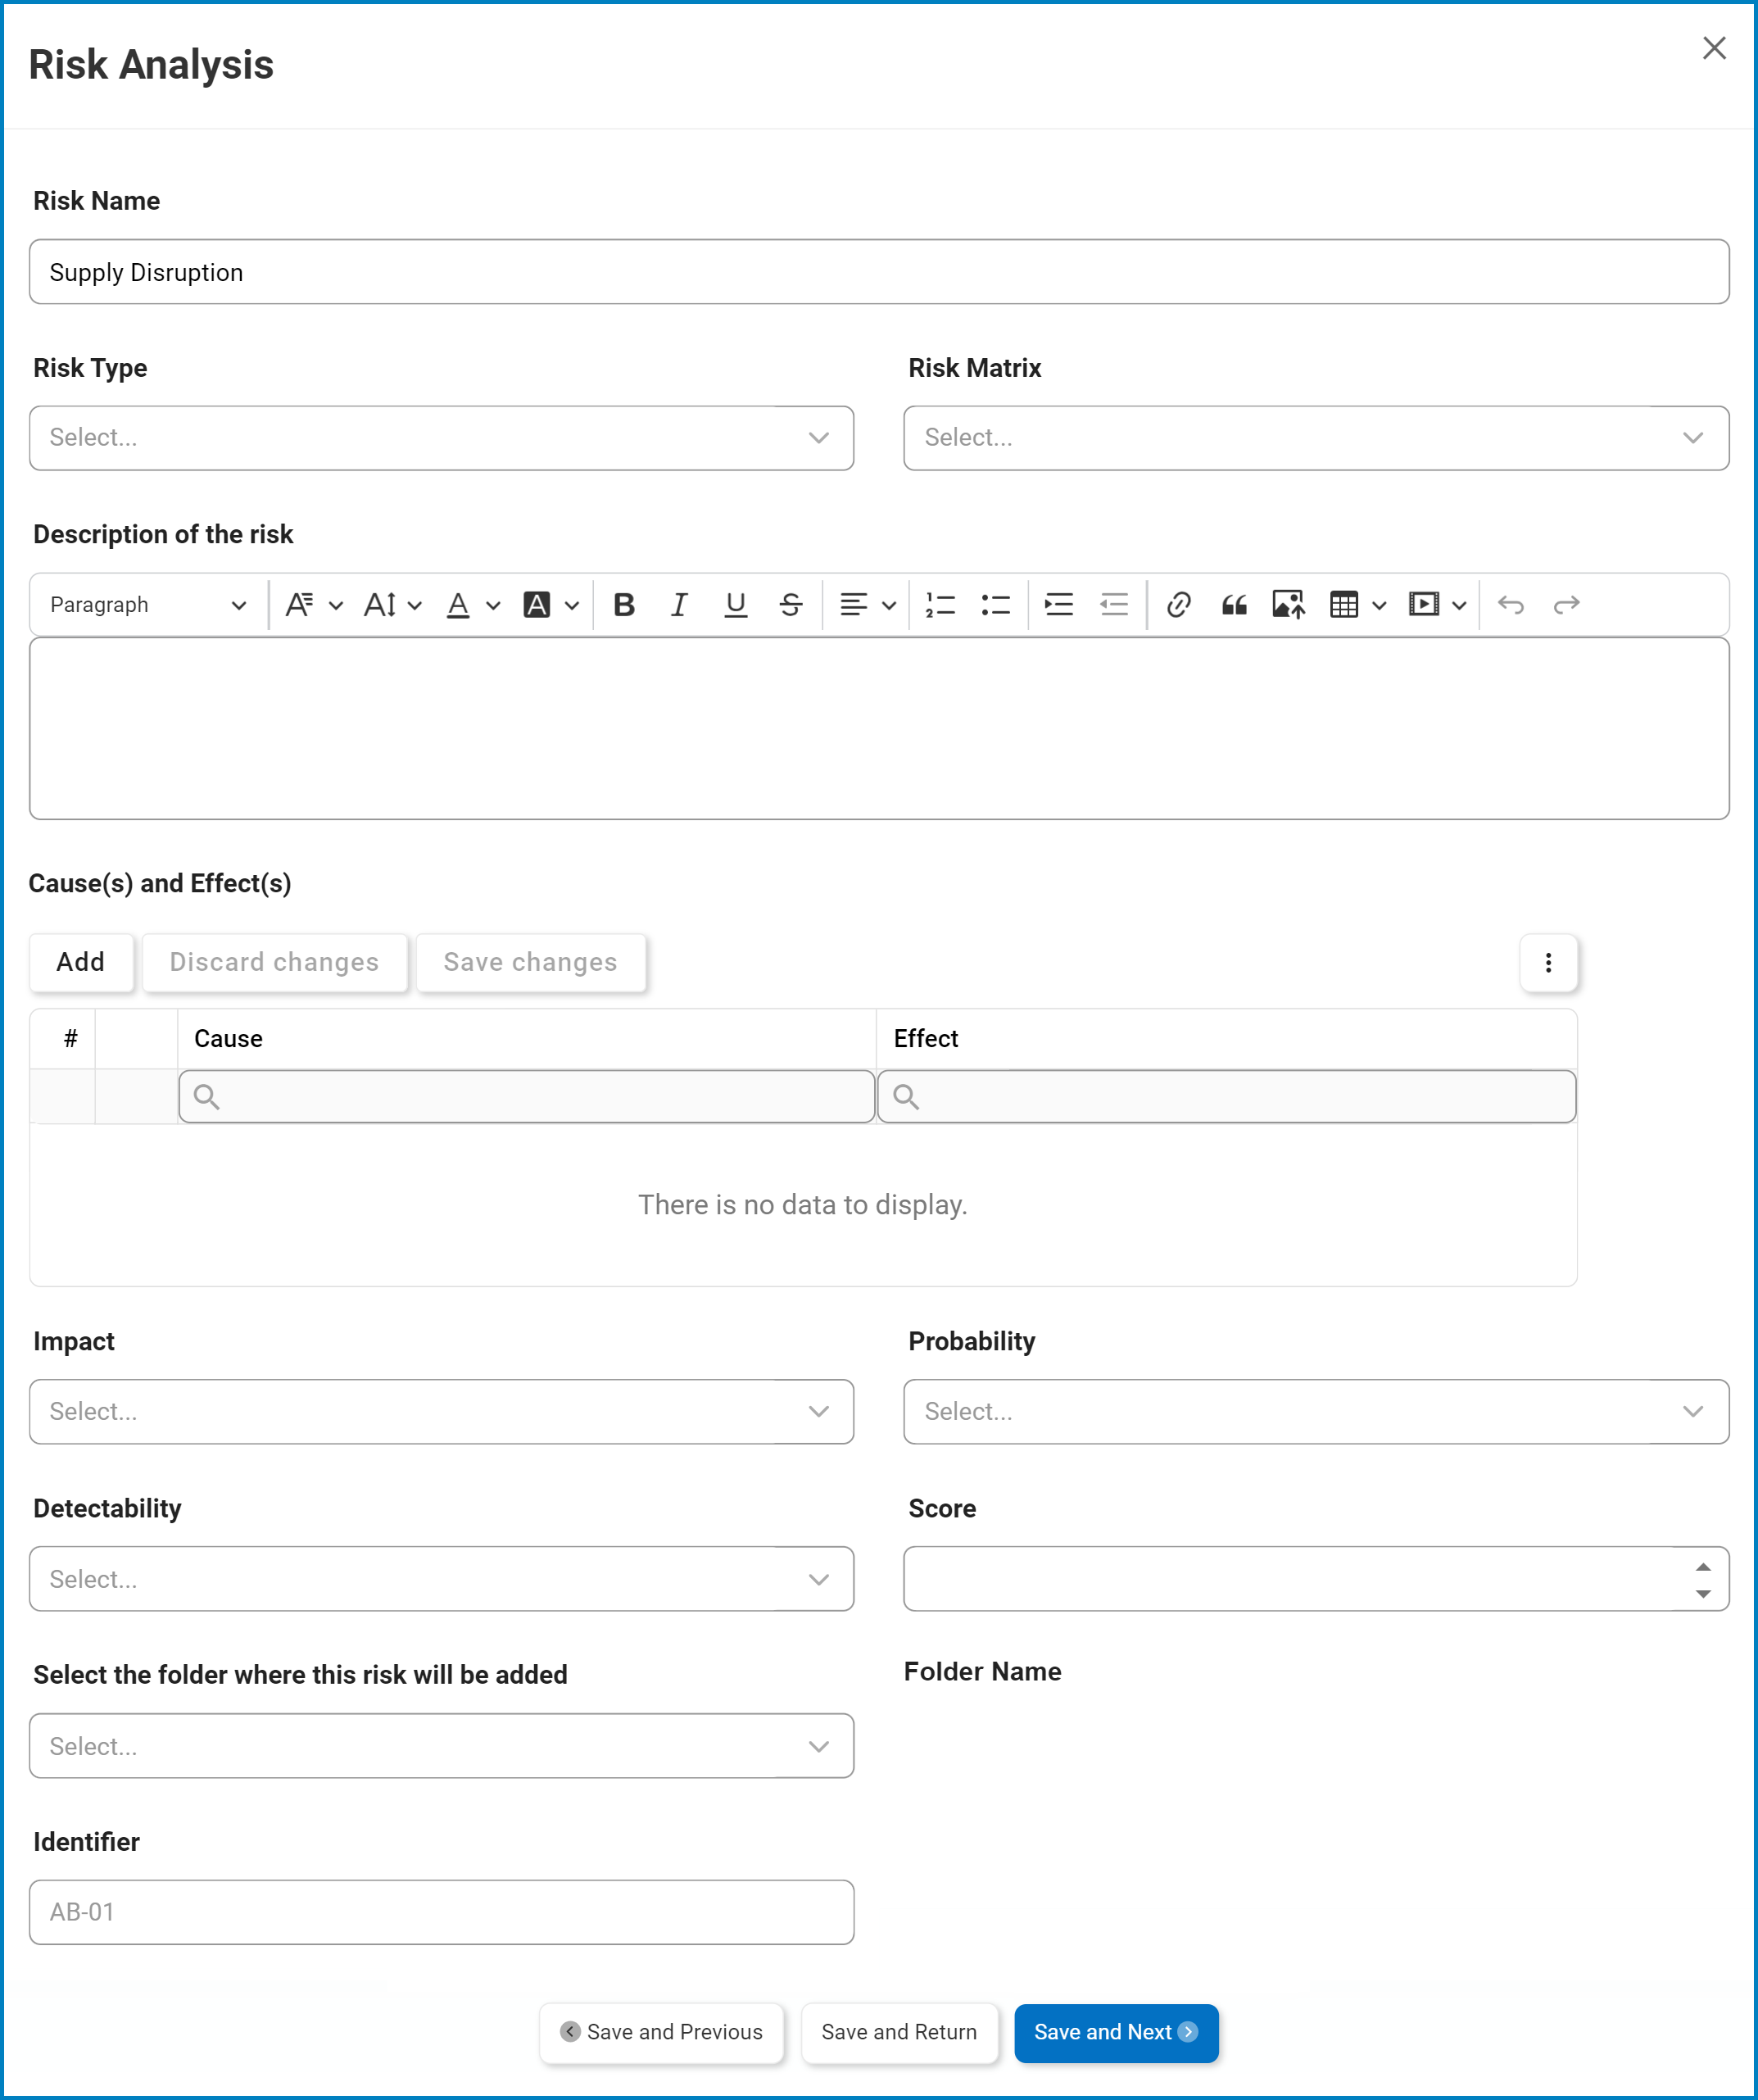
Task: Undo last edit in description editor
Action: pyautogui.click(x=1510, y=605)
